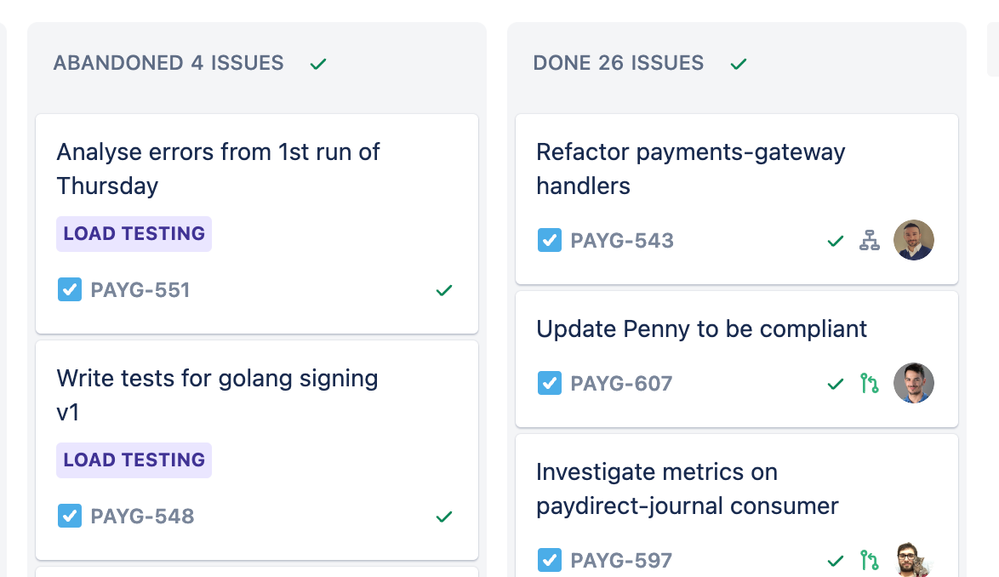The image size is (999, 577).
Task: Click the green checkmark beside Done column header
Action: click(x=738, y=64)
